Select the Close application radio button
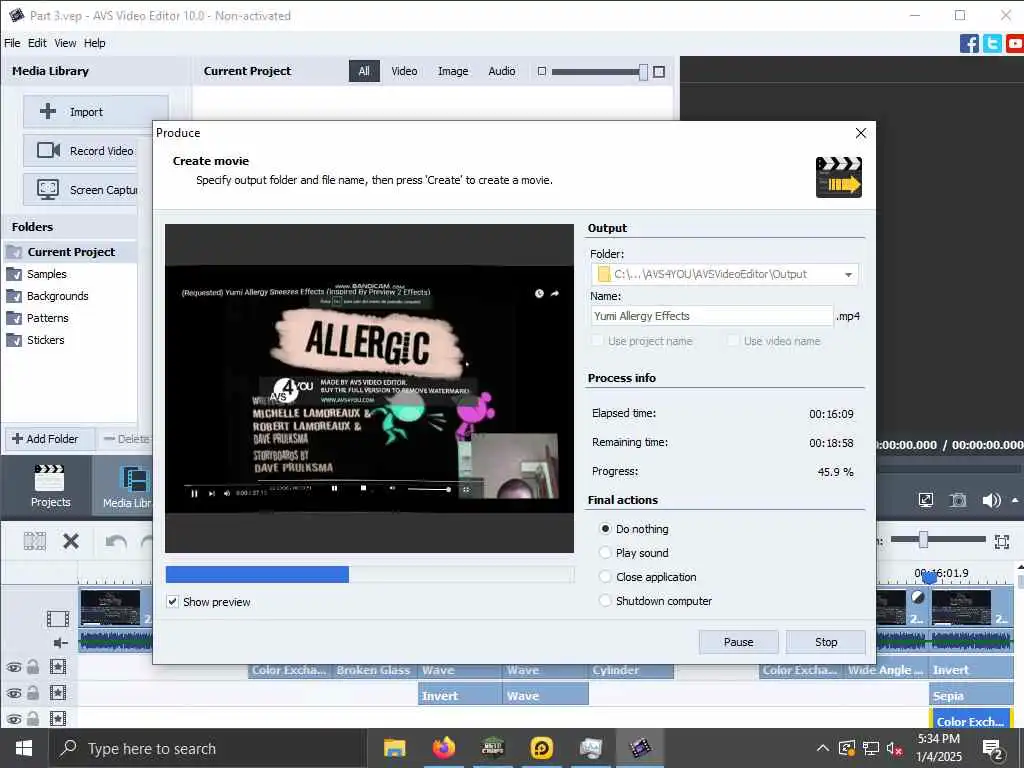The image size is (1024, 768). pyautogui.click(x=605, y=577)
